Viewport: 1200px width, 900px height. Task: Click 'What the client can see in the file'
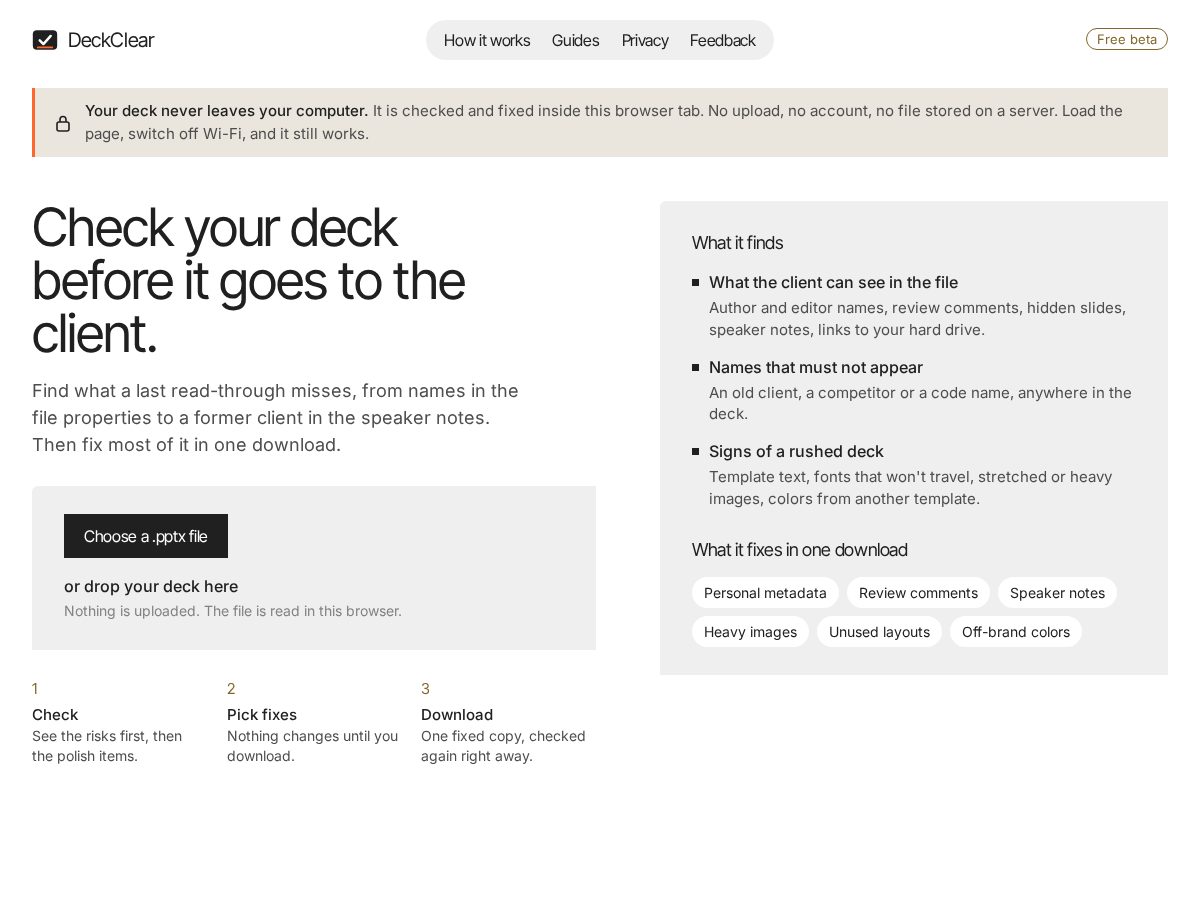[833, 283]
